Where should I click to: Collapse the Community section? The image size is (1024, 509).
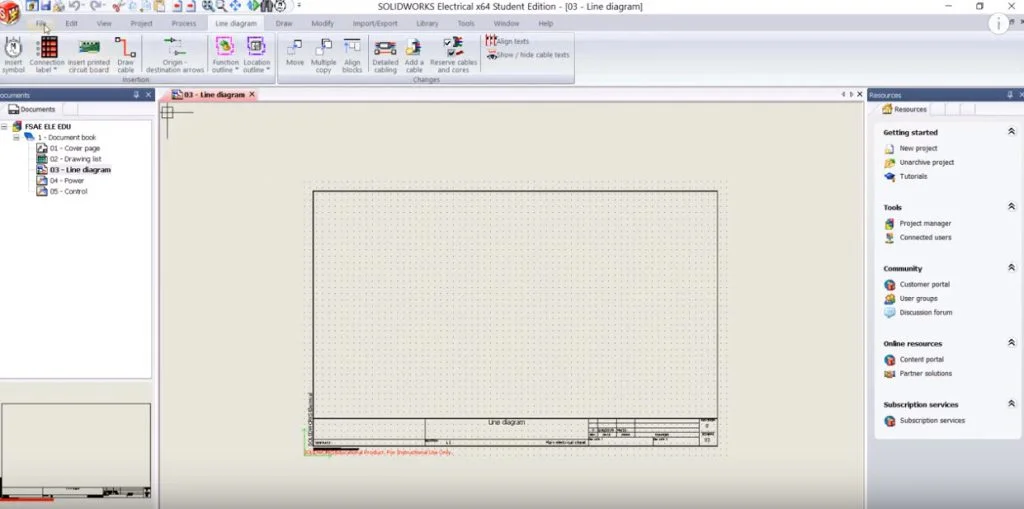1012,267
